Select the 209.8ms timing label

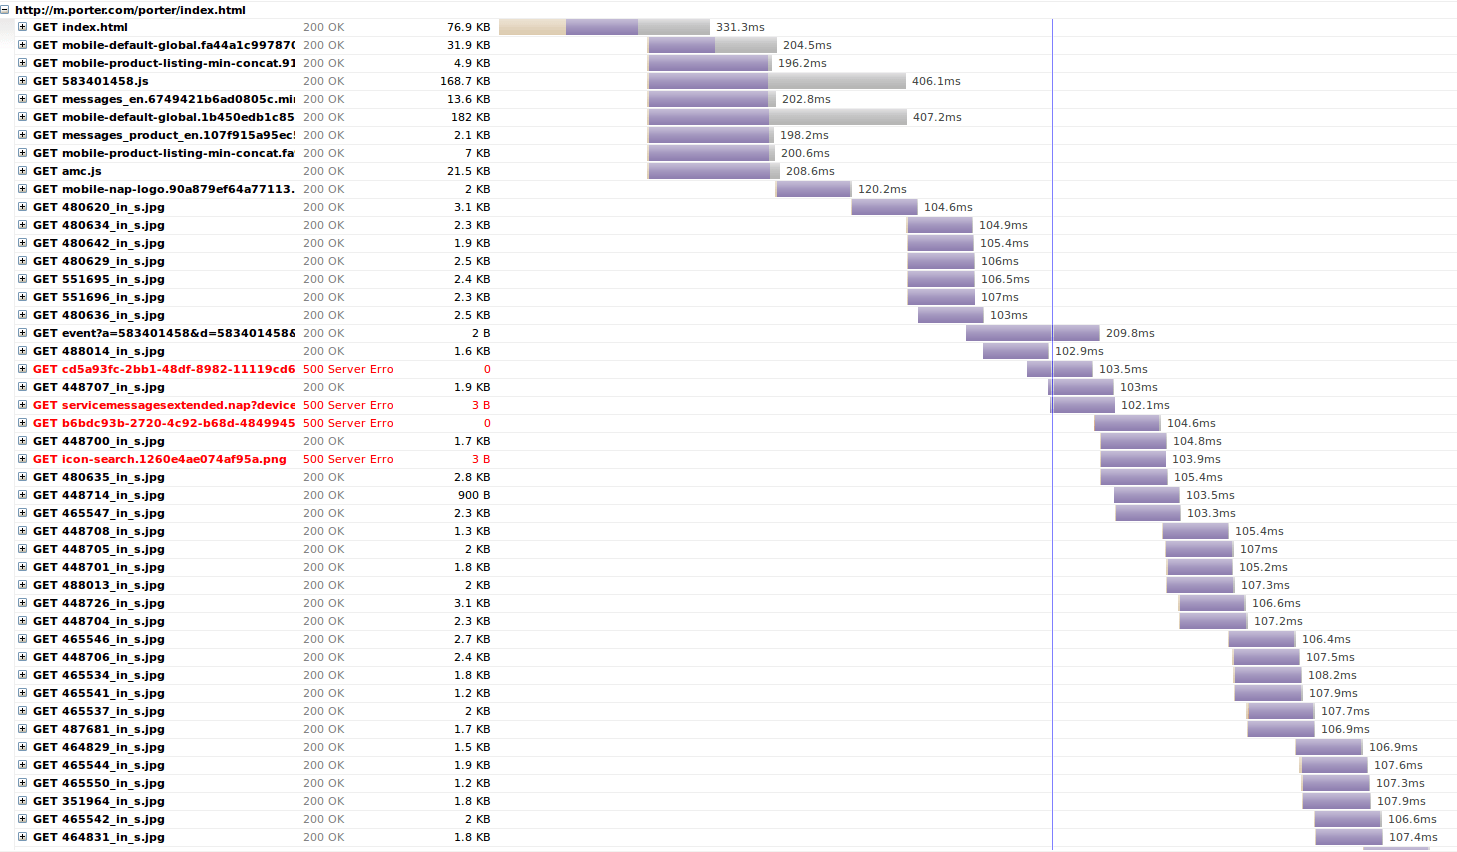[1130, 333]
